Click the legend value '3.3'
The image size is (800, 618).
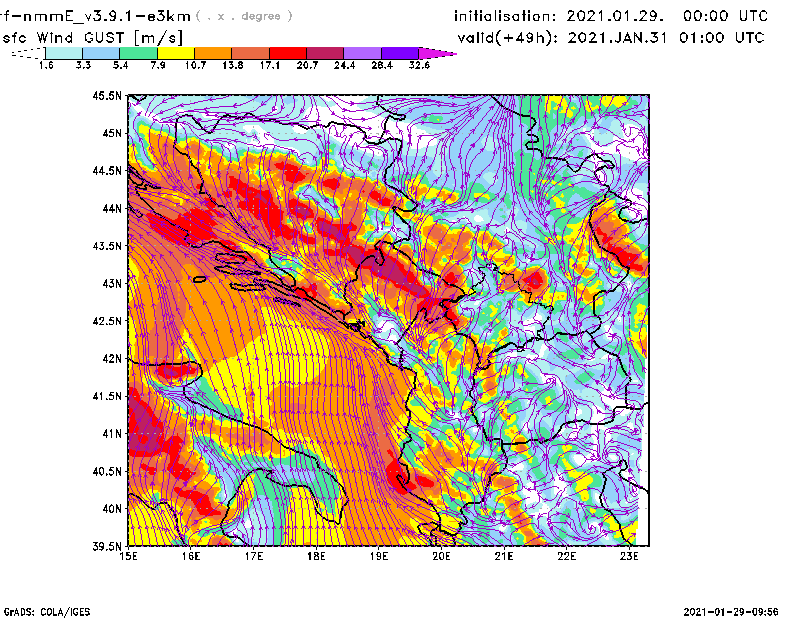[x=83, y=65]
